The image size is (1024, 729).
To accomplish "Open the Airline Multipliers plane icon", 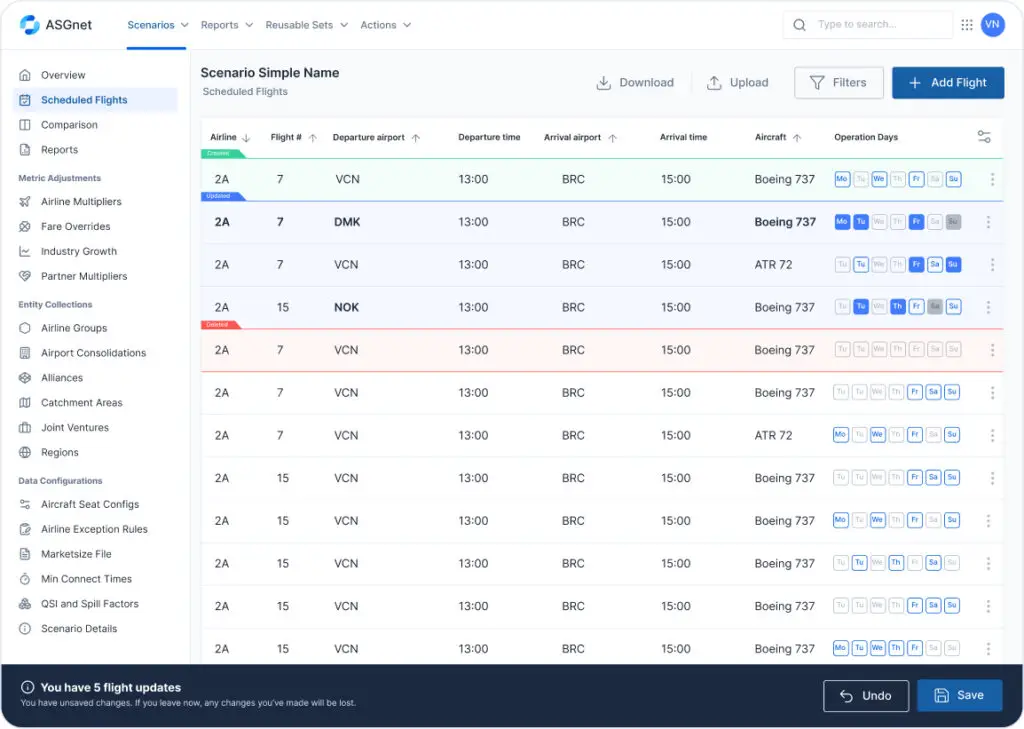I will [x=25, y=202].
